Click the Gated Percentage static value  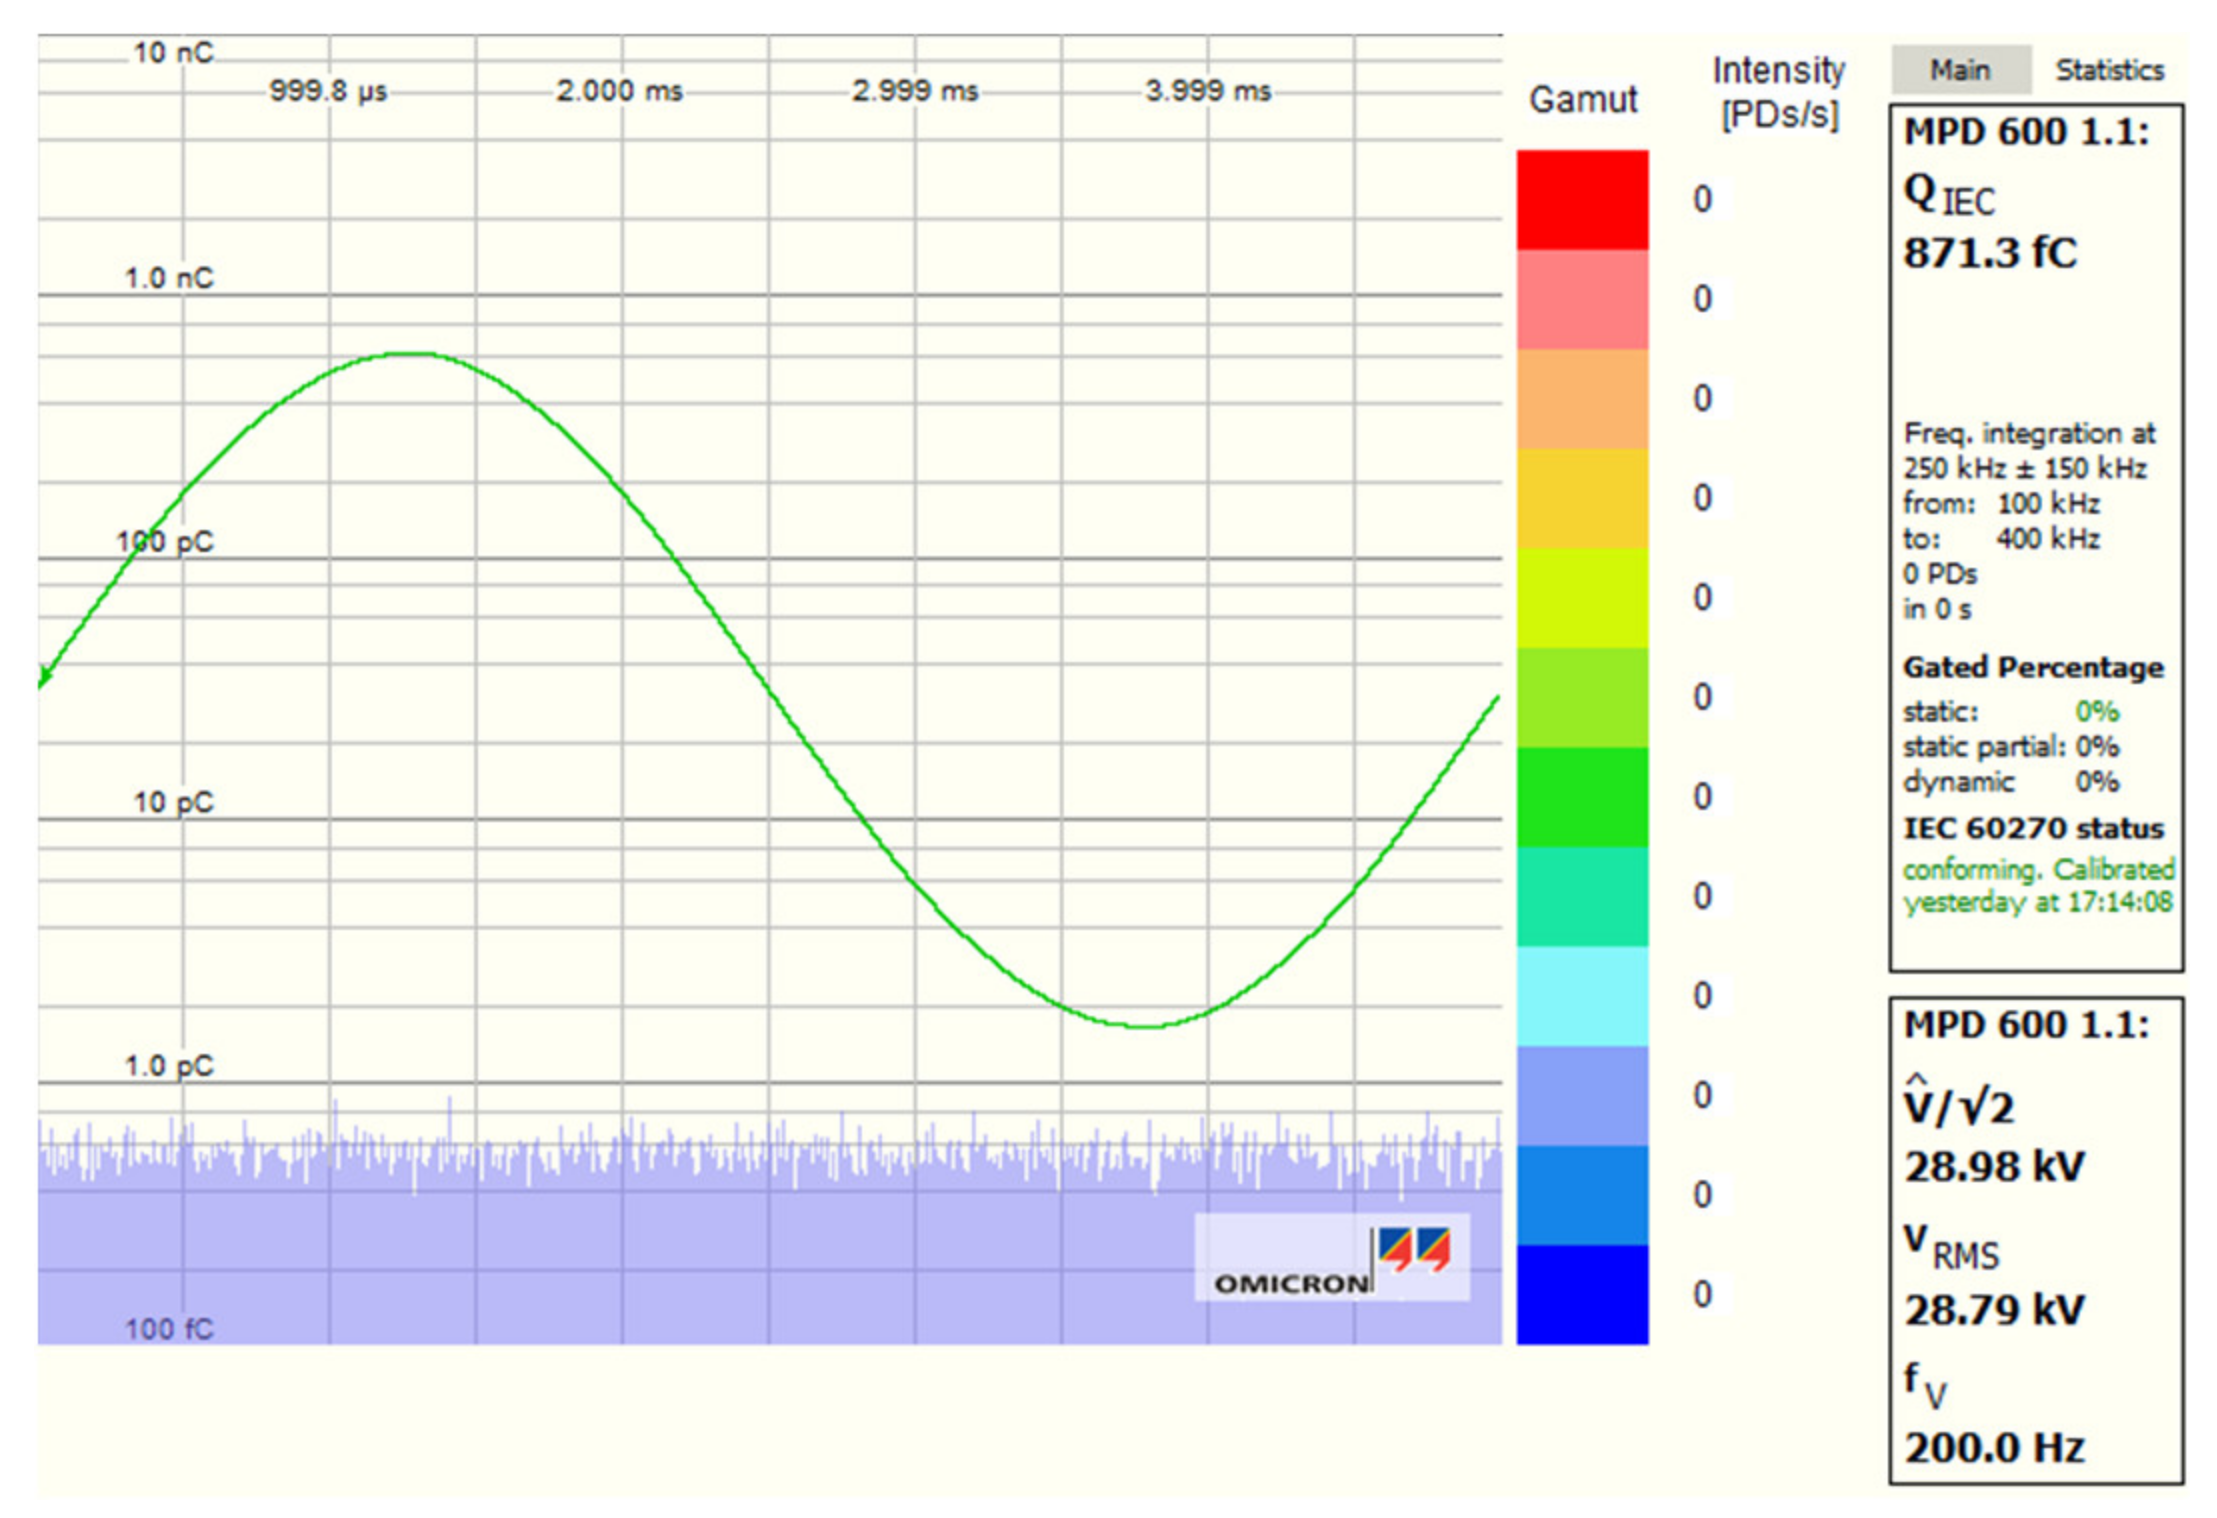point(2096,711)
